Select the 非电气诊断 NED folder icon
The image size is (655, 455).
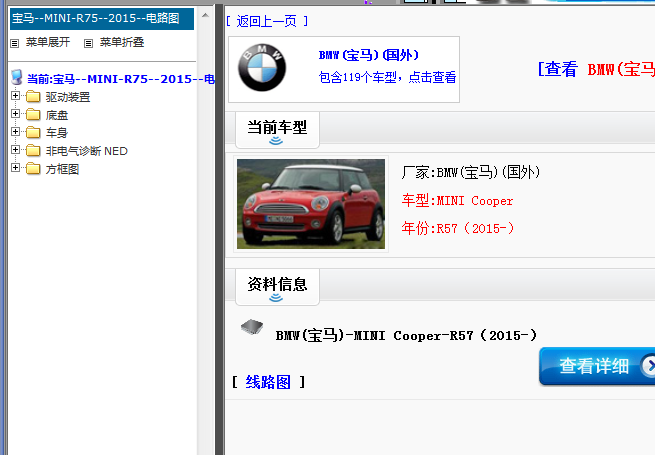(33, 151)
